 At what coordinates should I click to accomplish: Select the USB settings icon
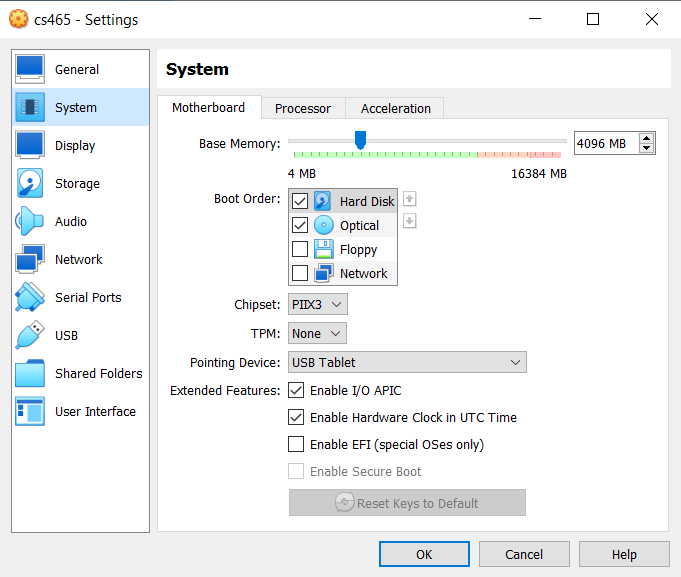30,335
